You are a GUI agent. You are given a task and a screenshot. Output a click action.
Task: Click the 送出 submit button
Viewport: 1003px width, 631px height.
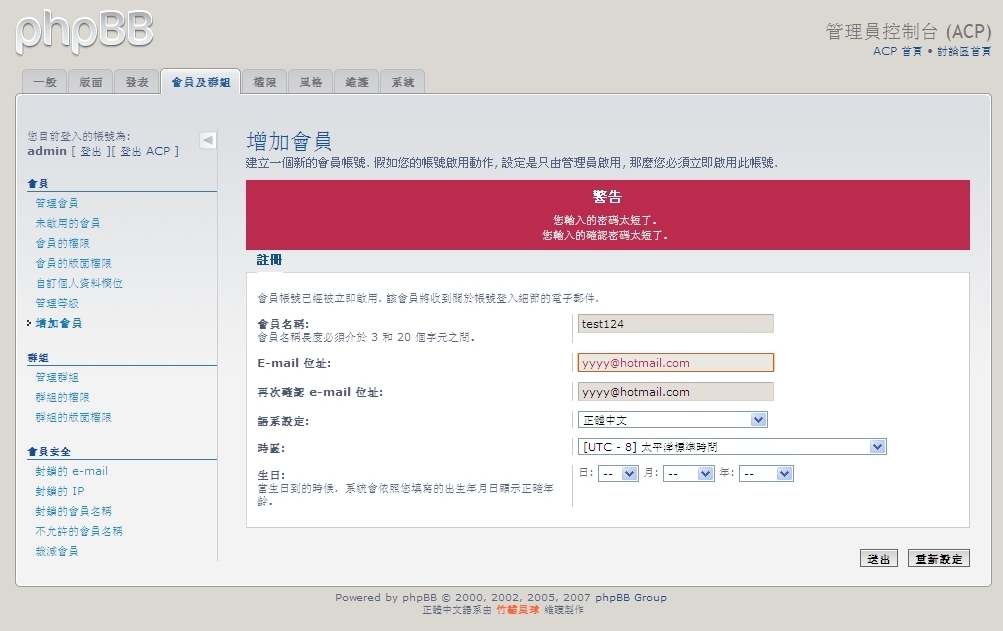click(879, 559)
